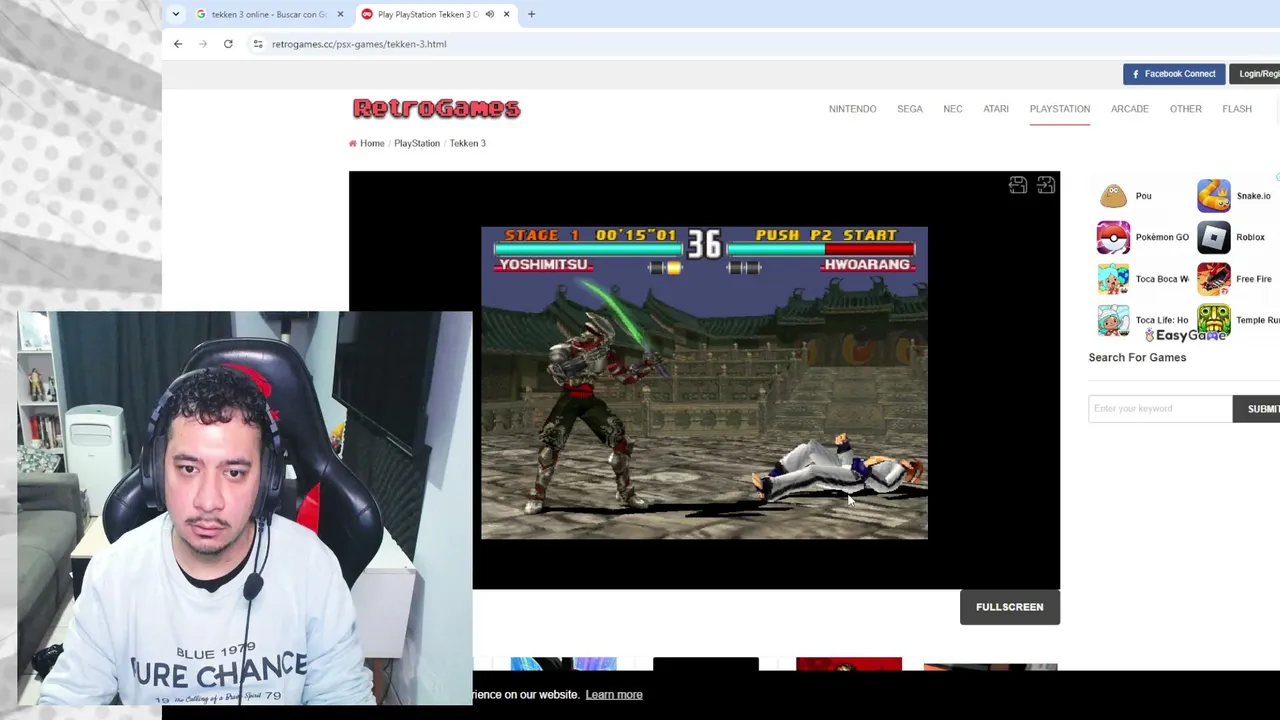Viewport: 1280px width, 720px height.
Task: Reload the current page
Action: [x=228, y=44]
